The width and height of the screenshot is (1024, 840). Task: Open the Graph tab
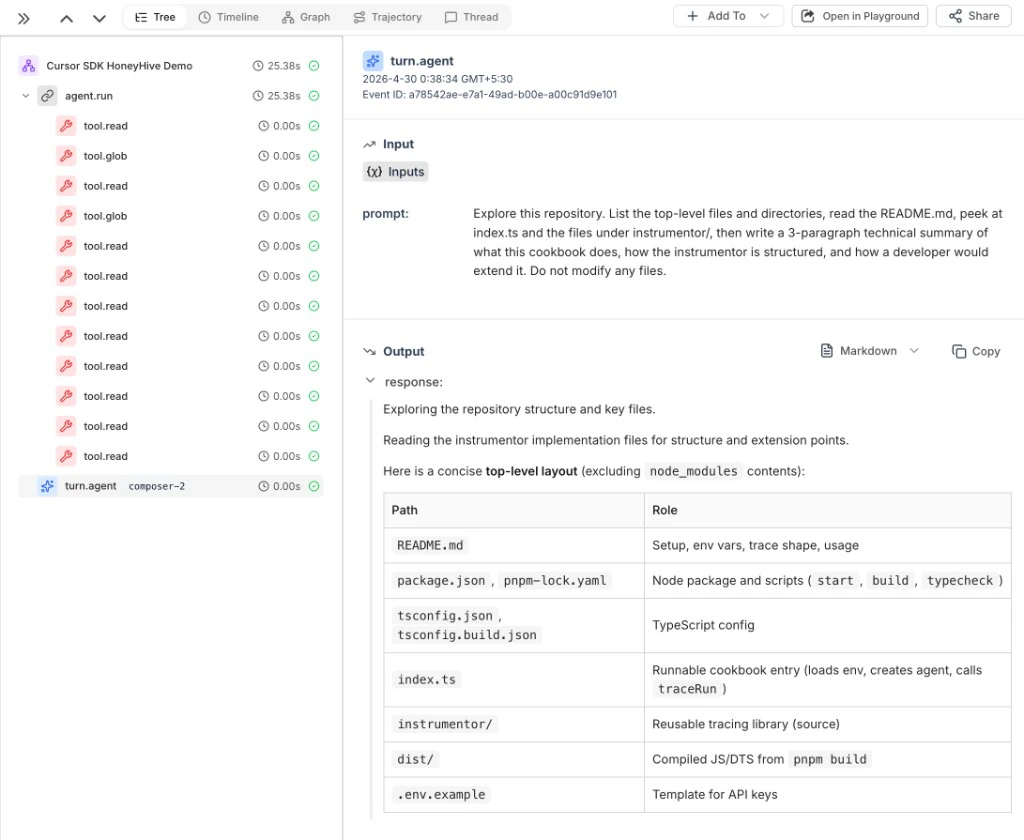306,17
